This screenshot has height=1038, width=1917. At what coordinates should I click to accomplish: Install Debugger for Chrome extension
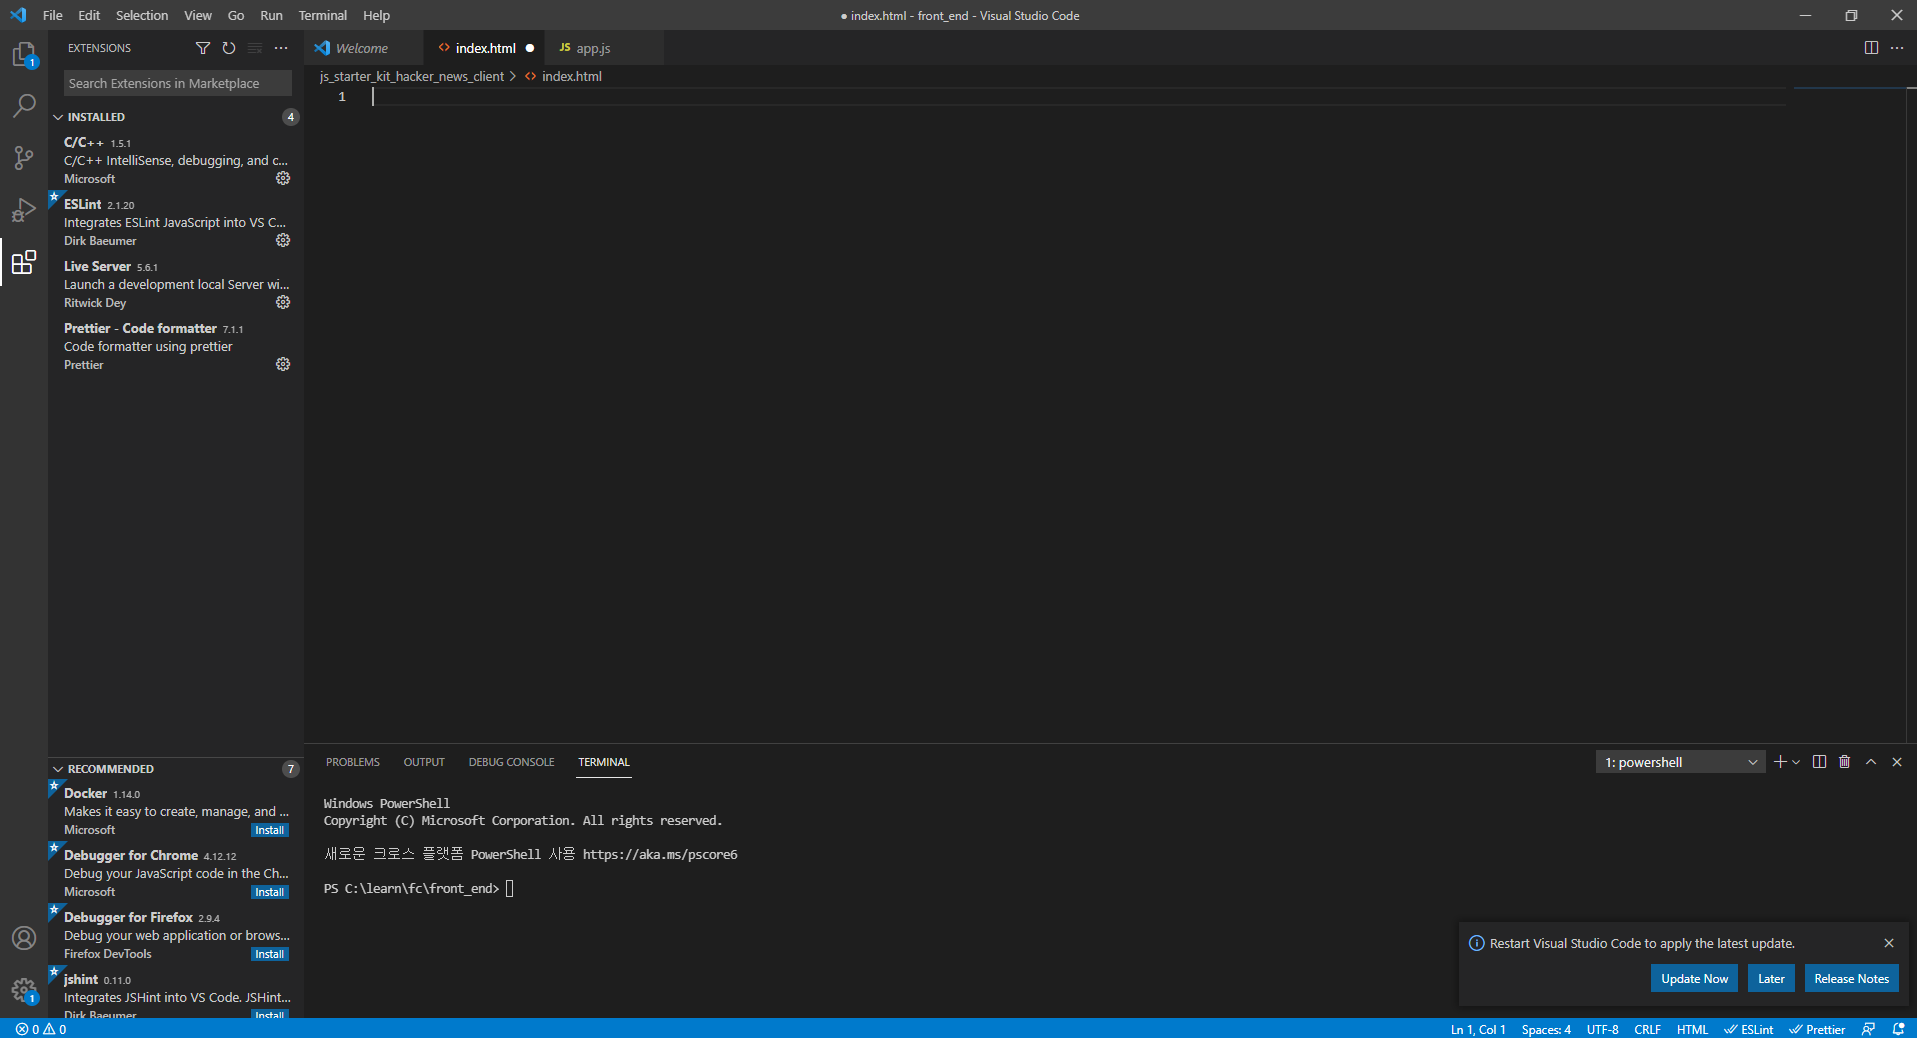[x=270, y=892]
